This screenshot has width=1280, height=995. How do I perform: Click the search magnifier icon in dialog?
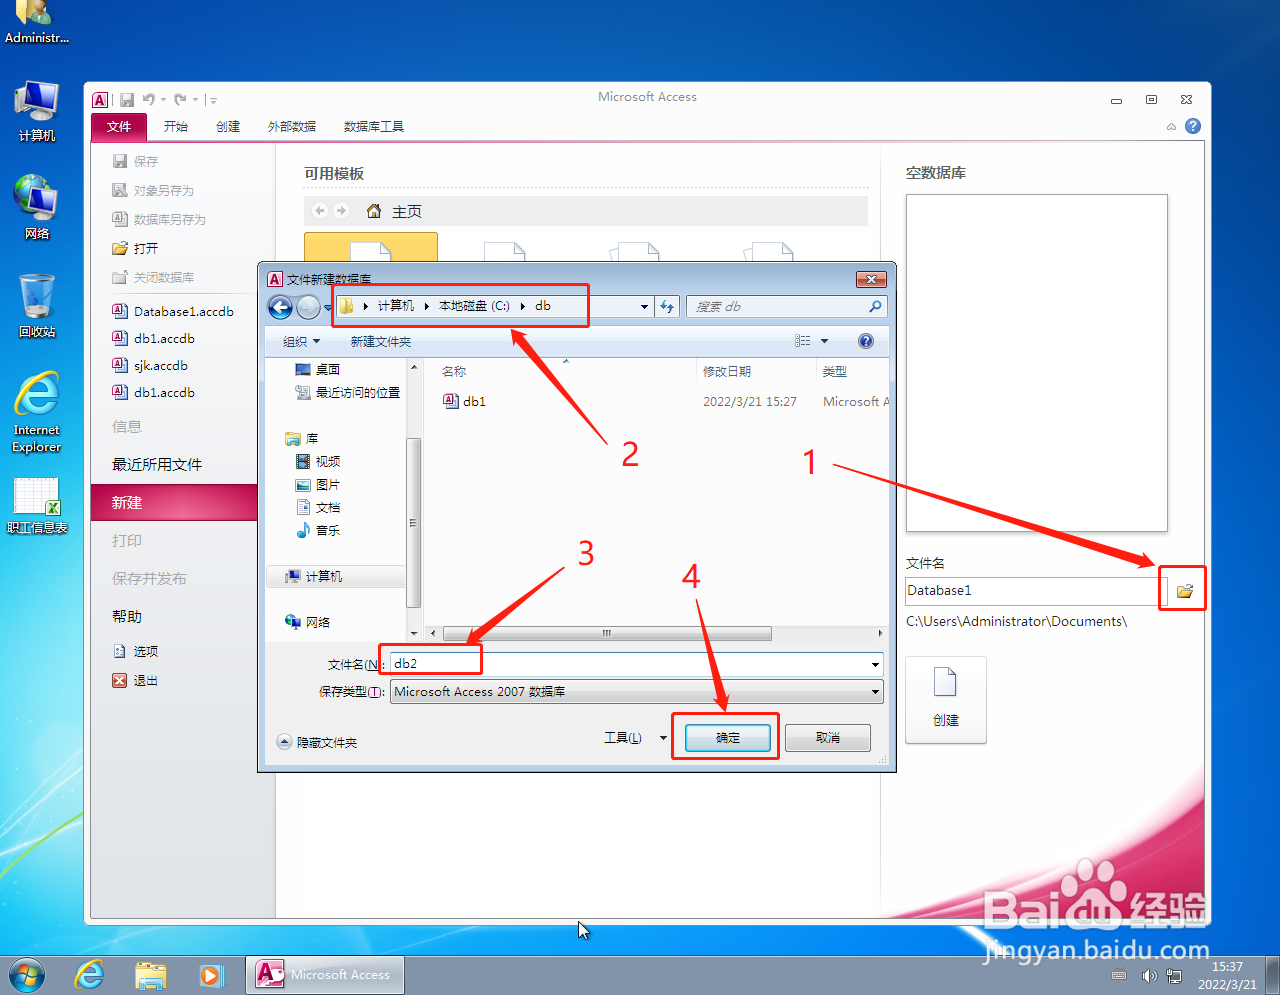[875, 307]
